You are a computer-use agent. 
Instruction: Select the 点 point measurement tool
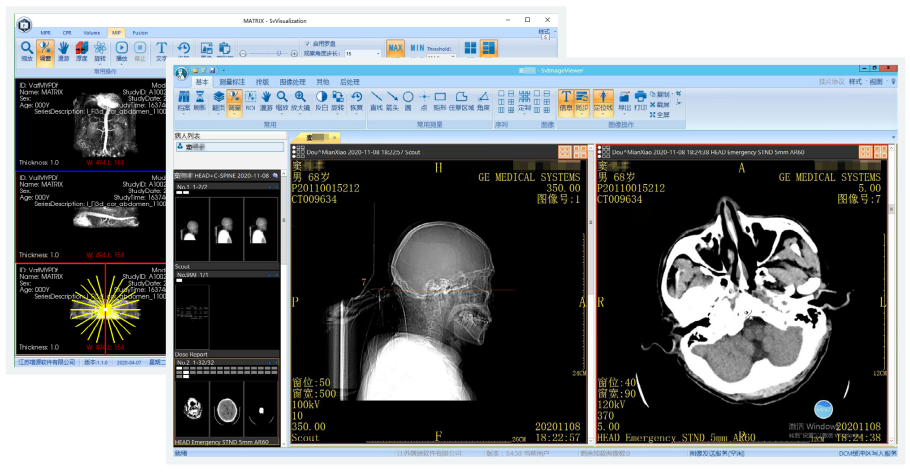pyautogui.click(x=424, y=100)
